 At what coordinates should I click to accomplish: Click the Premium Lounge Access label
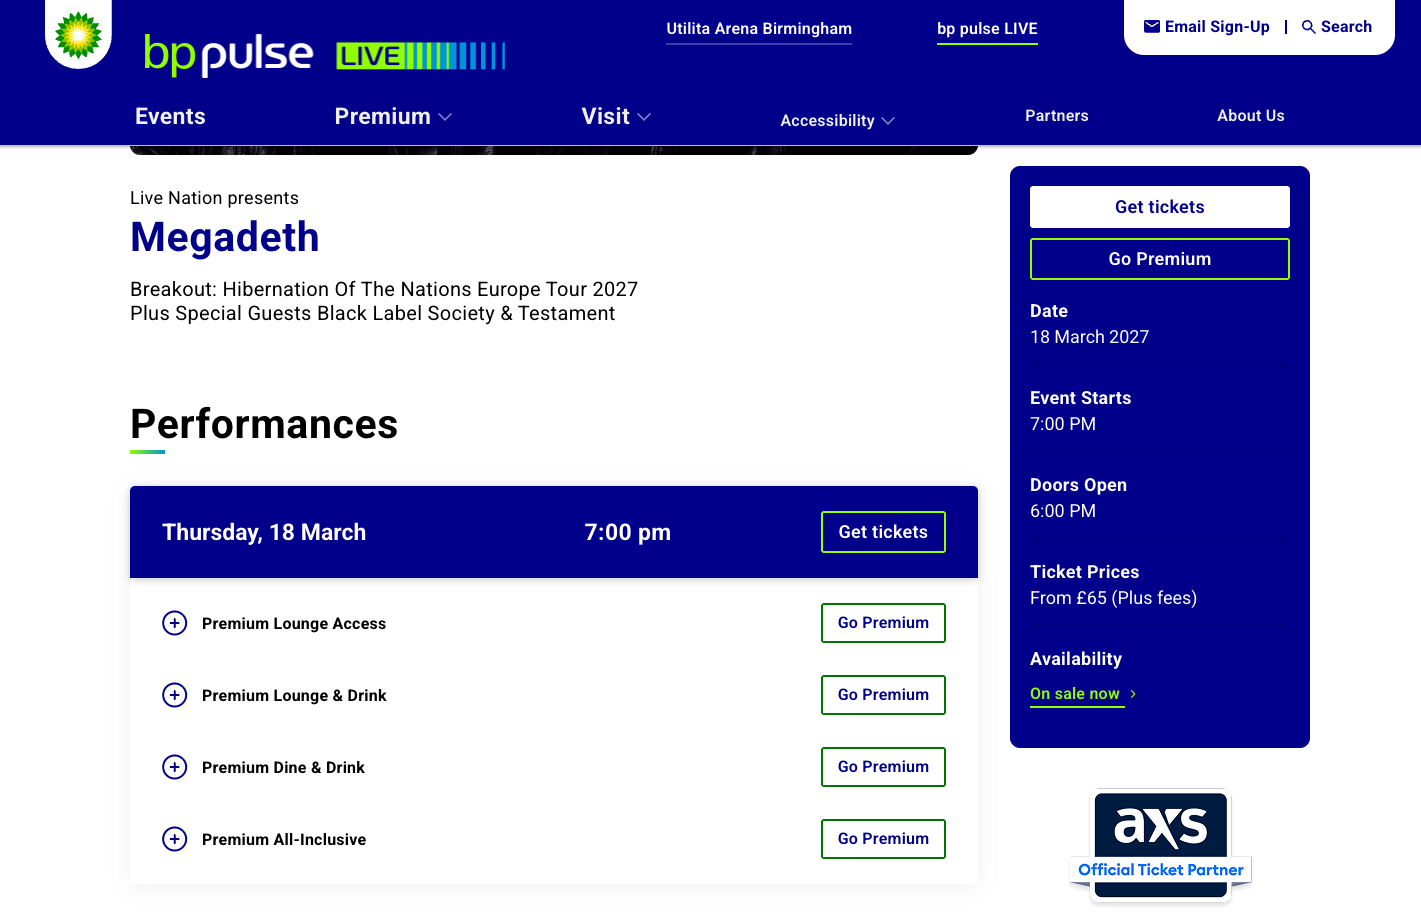294,624
